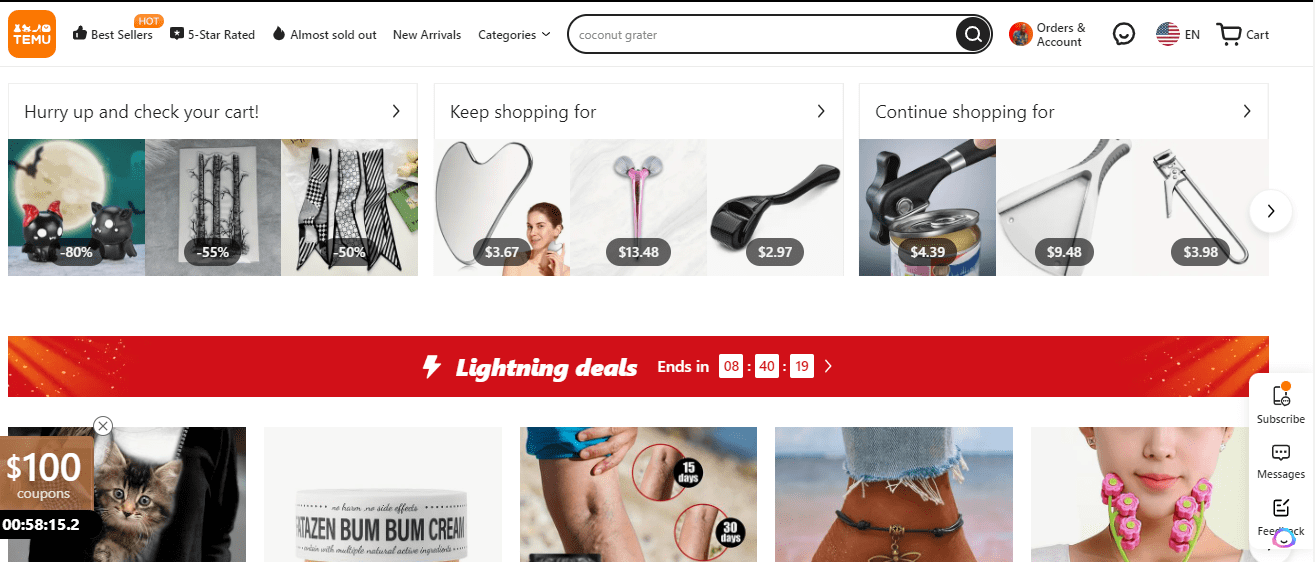Close the $100 coupons popup
1315x562 pixels.
(x=103, y=426)
